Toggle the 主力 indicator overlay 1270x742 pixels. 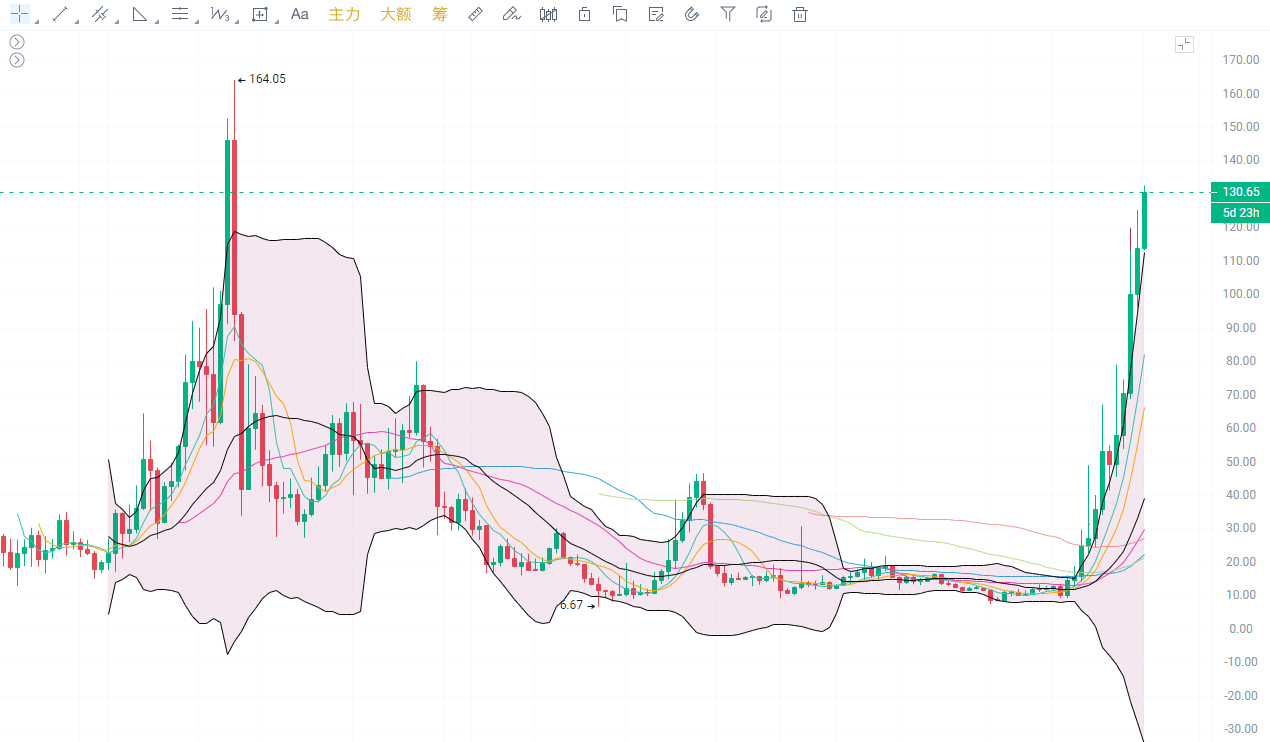coord(344,14)
